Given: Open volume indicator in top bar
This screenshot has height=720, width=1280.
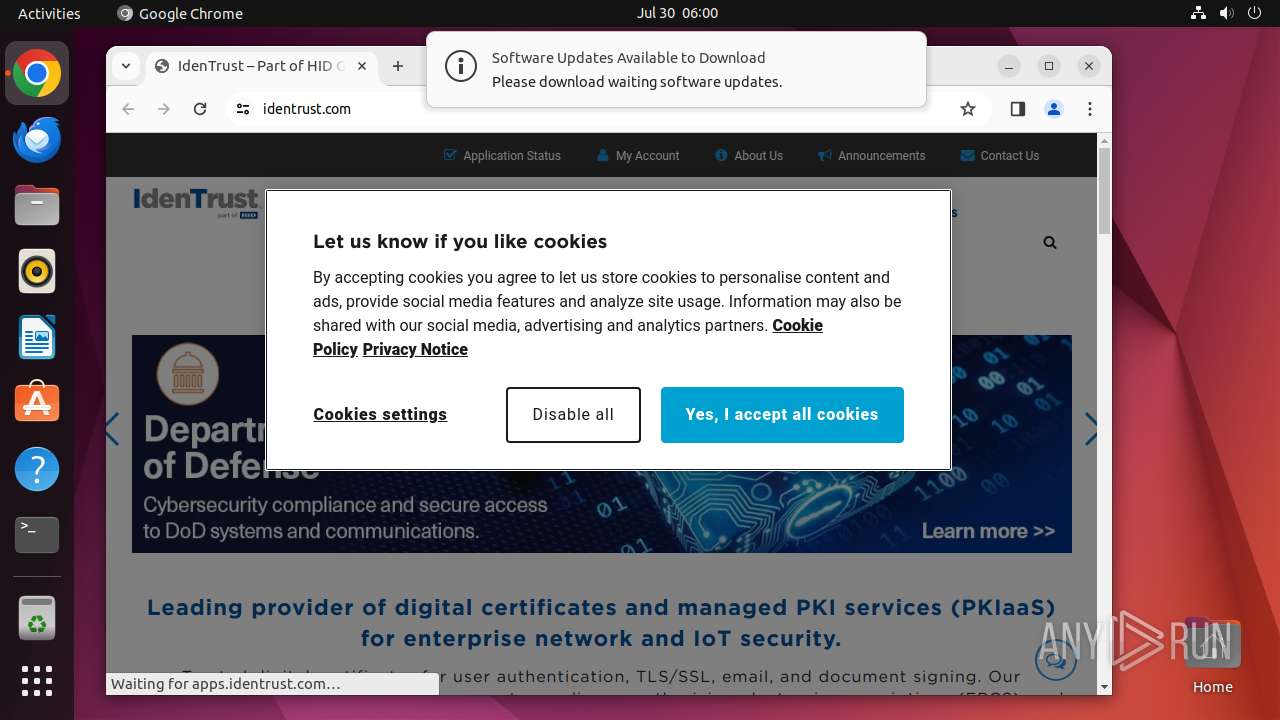Looking at the screenshot, I should (x=1227, y=13).
